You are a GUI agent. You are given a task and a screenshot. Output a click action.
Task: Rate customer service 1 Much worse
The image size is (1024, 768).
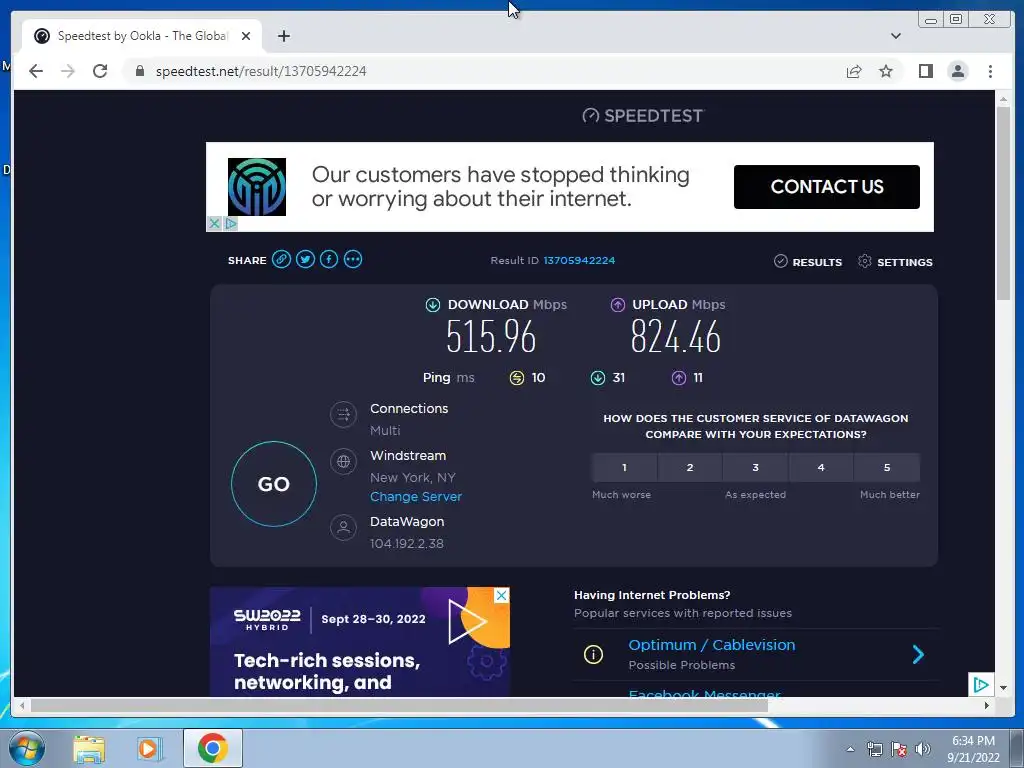pyautogui.click(x=624, y=468)
